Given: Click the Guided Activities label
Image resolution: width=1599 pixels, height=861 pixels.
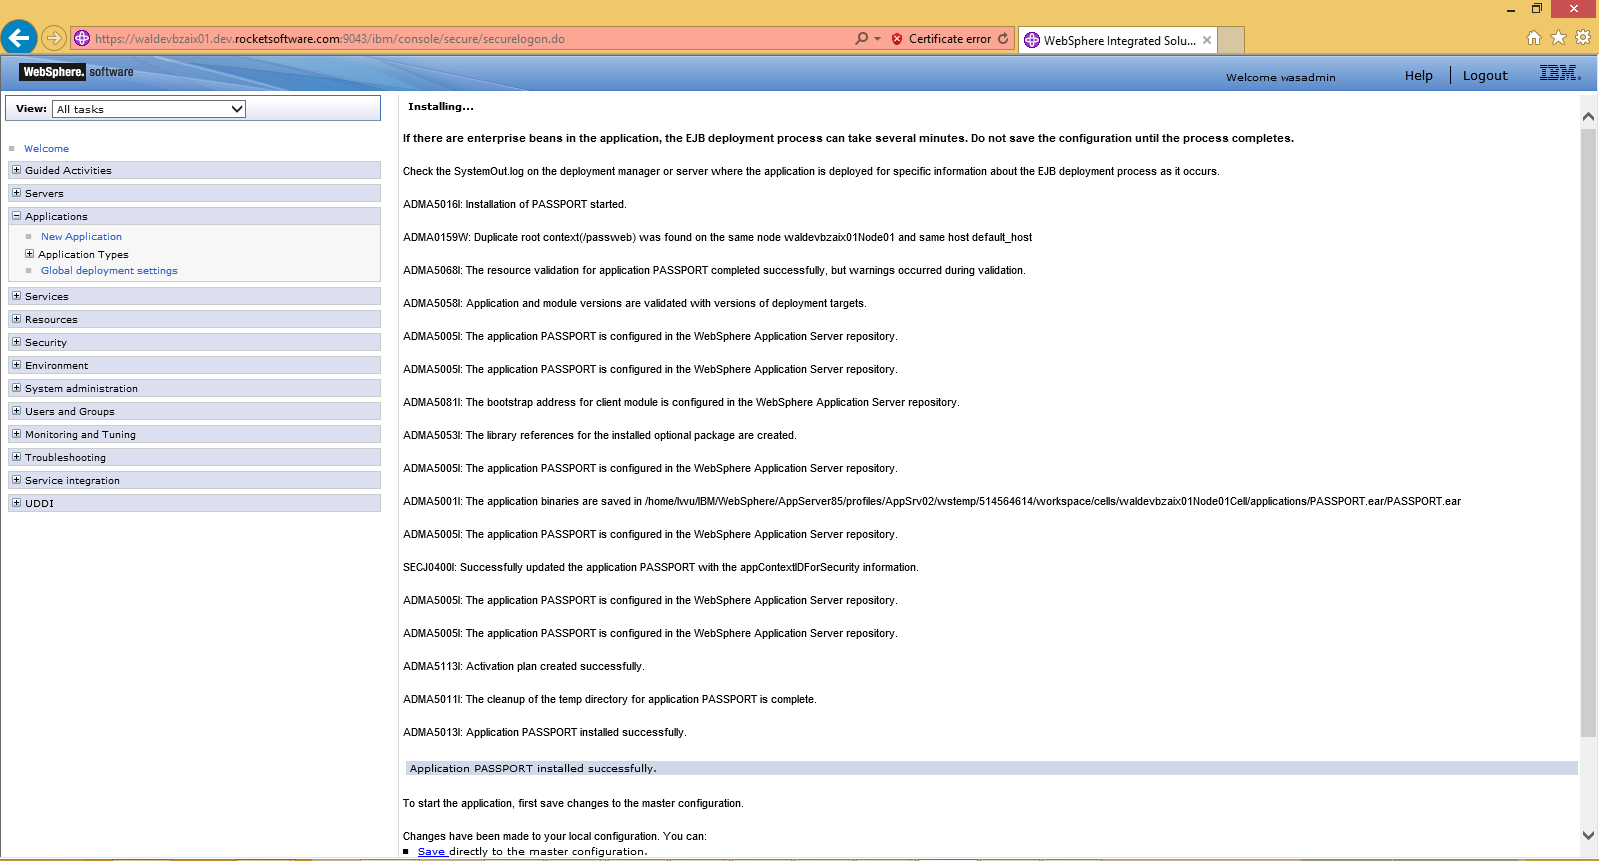Looking at the screenshot, I should [x=68, y=170].
